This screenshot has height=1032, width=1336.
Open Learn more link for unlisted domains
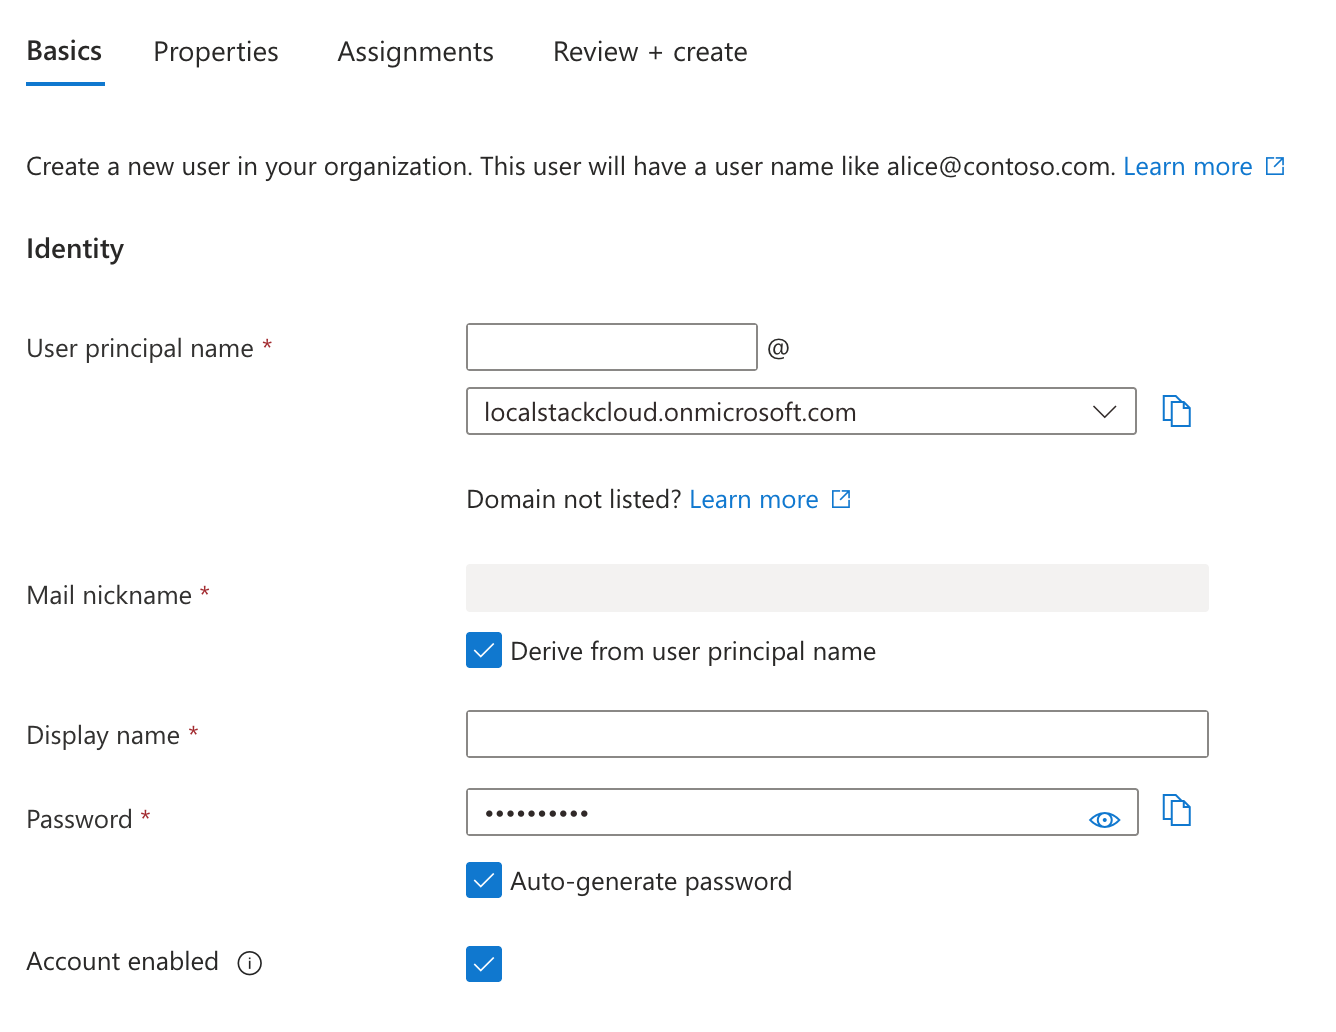(754, 499)
